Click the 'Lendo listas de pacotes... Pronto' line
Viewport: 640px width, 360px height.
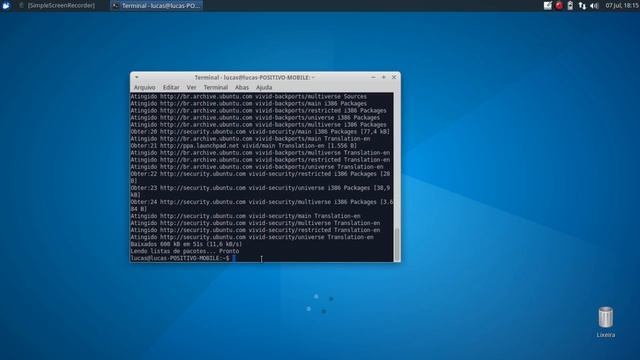pos(185,251)
